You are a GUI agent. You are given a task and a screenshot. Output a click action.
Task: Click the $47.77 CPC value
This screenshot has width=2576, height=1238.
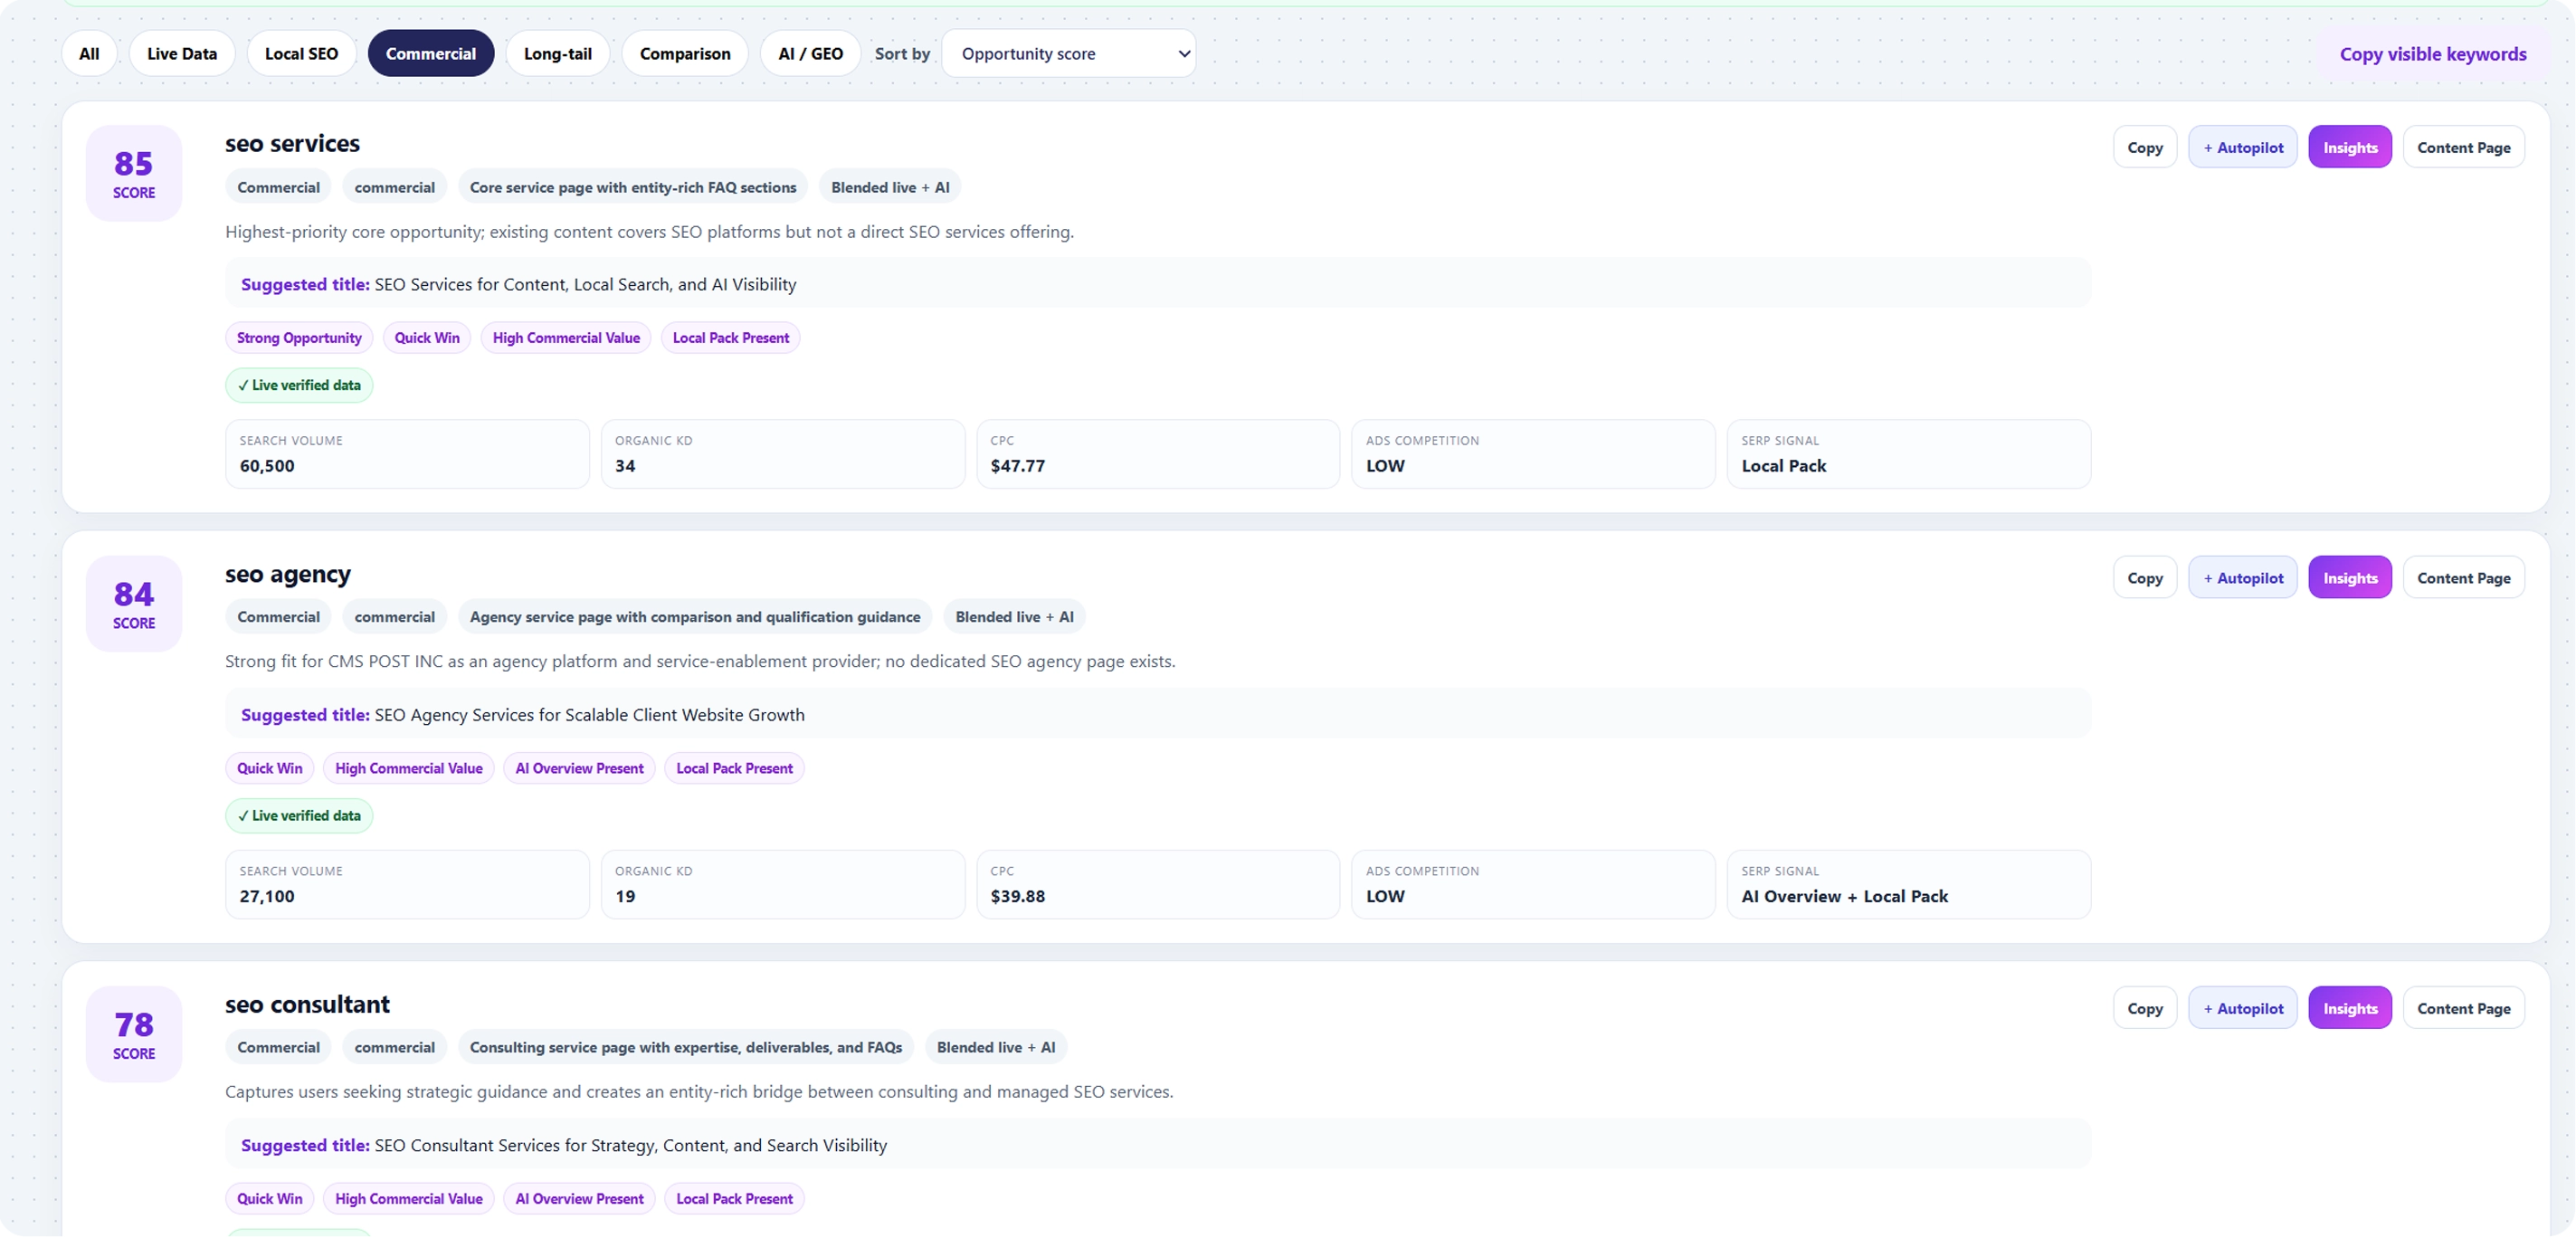tap(1017, 466)
